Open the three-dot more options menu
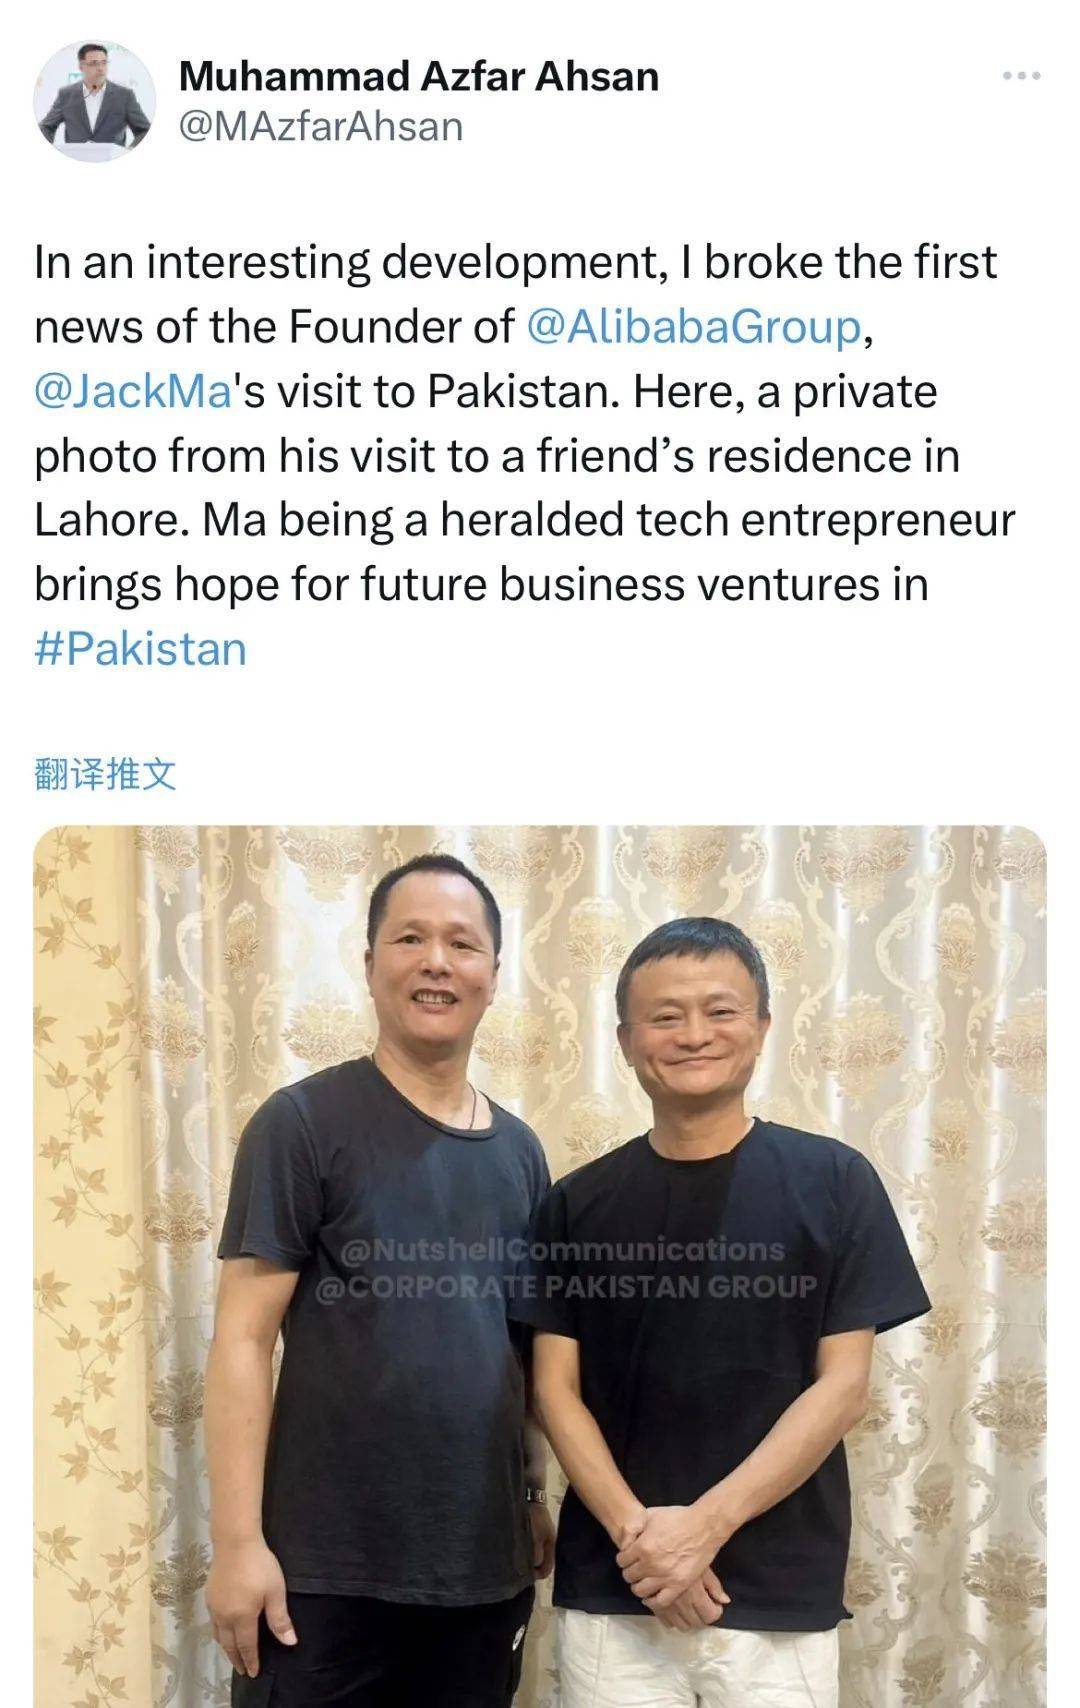Viewport: 1080px width, 1708px height. point(1022,76)
